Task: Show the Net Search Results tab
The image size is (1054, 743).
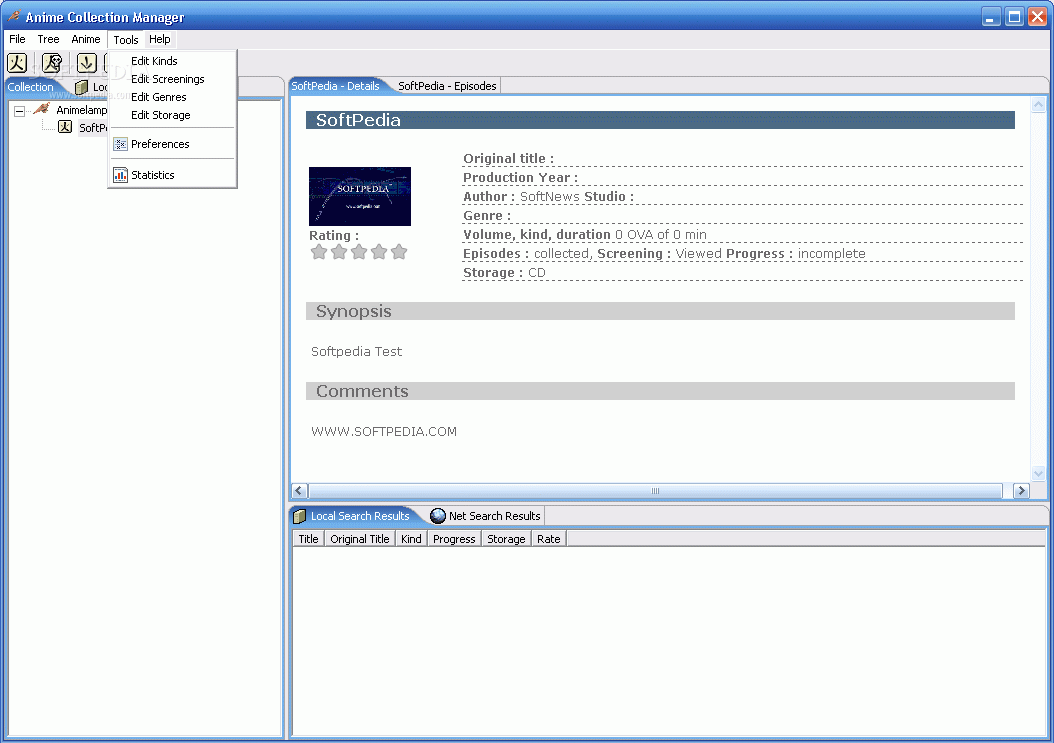Action: [x=486, y=516]
